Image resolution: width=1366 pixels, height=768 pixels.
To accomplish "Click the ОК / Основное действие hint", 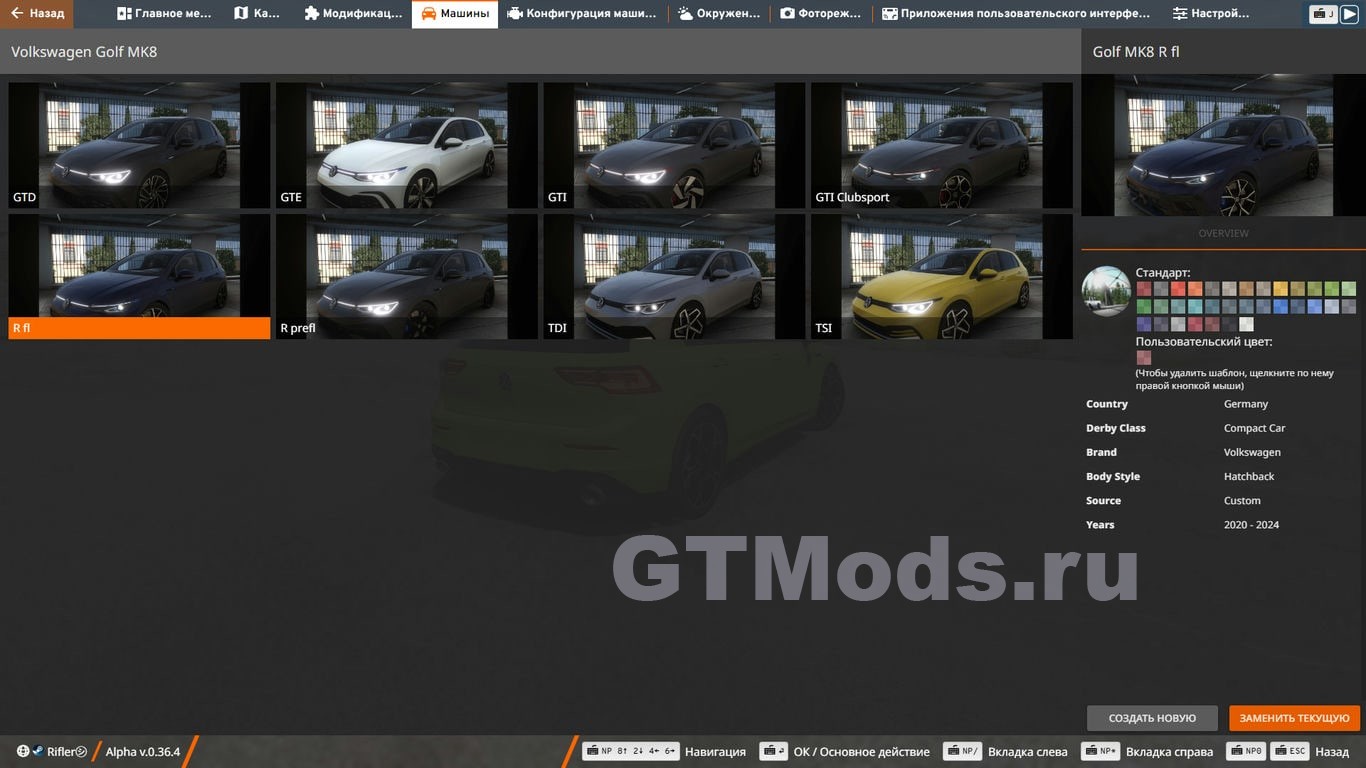I will coord(845,752).
